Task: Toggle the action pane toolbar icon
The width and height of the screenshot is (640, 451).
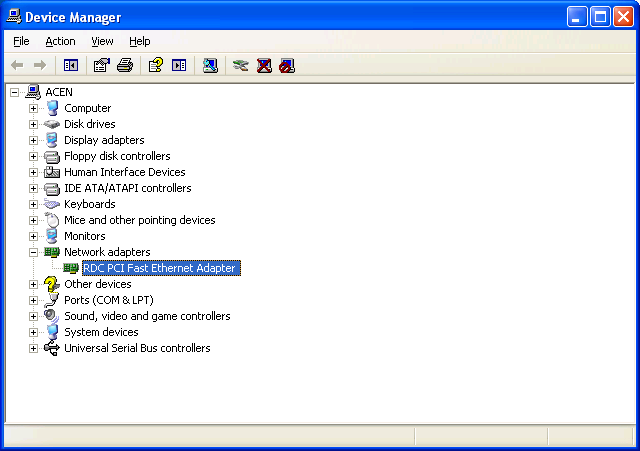Action: (x=179, y=65)
